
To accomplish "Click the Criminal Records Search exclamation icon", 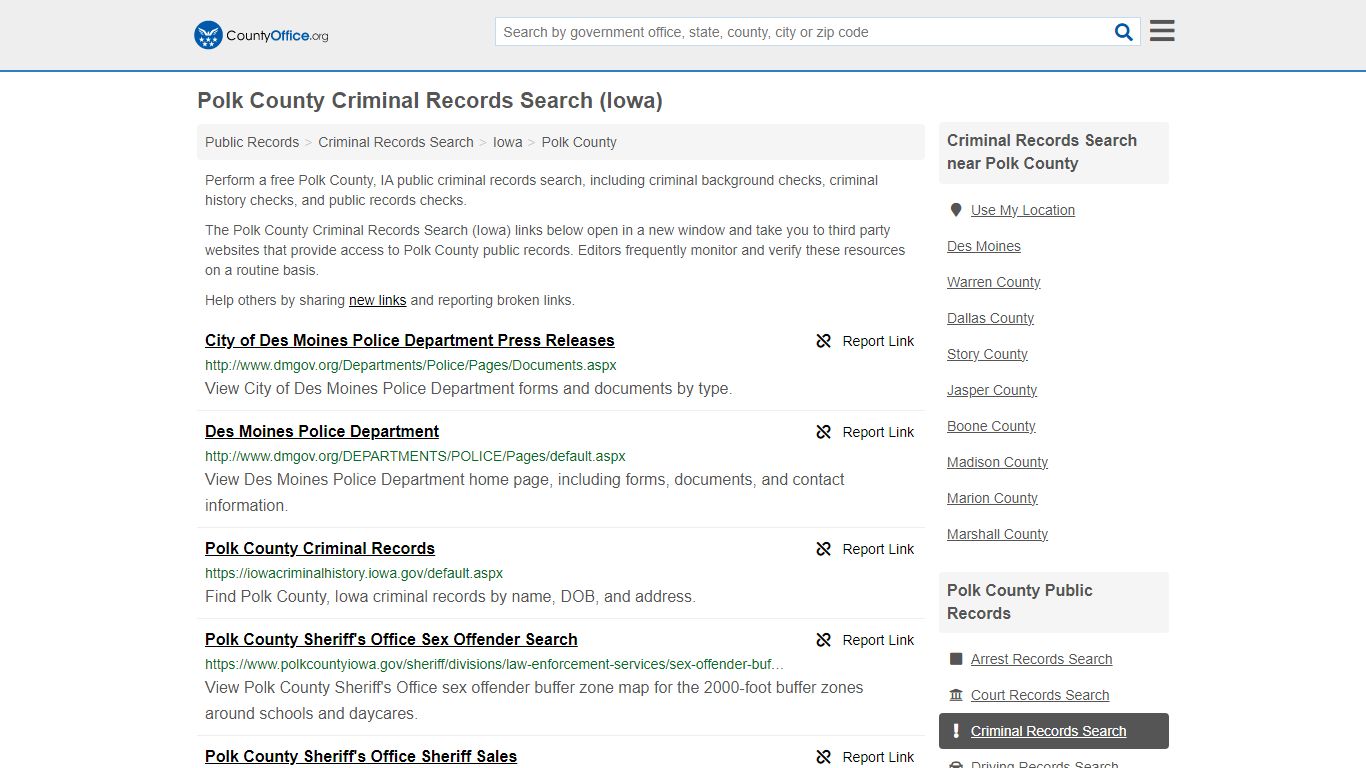I will (x=956, y=731).
